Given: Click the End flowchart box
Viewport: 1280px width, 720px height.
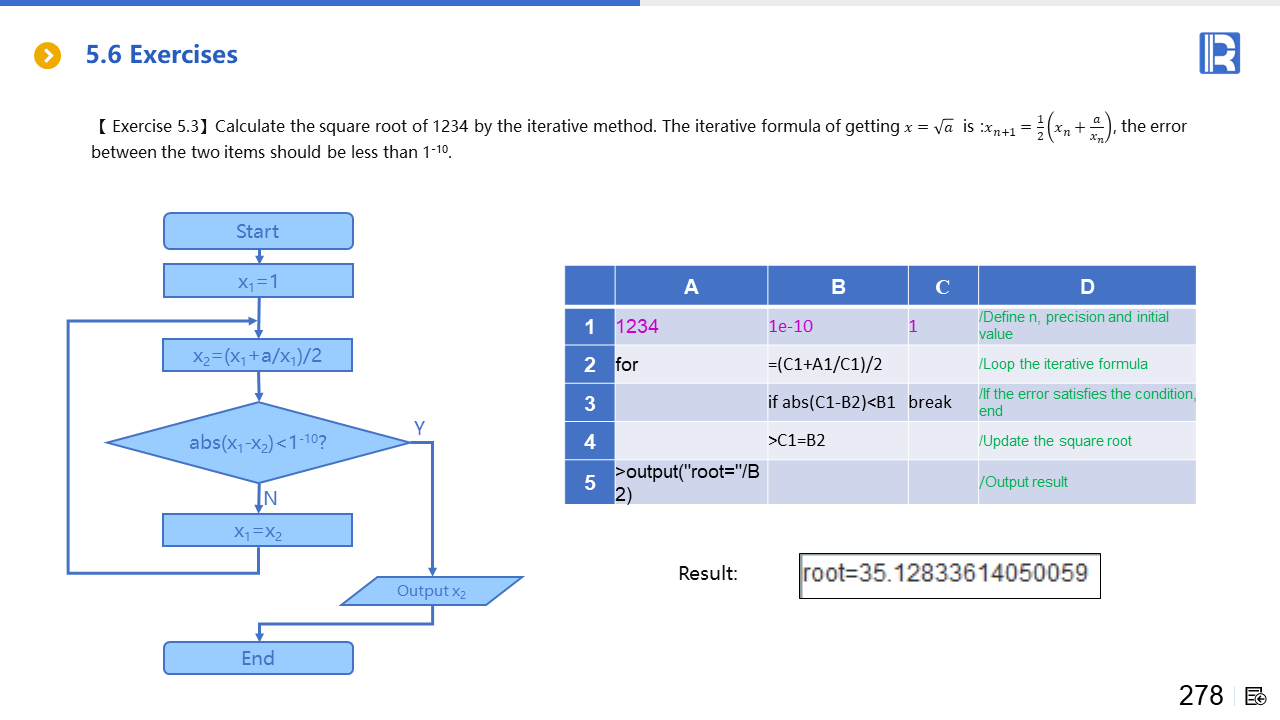Looking at the screenshot, I should pyautogui.click(x=258, y=658).
